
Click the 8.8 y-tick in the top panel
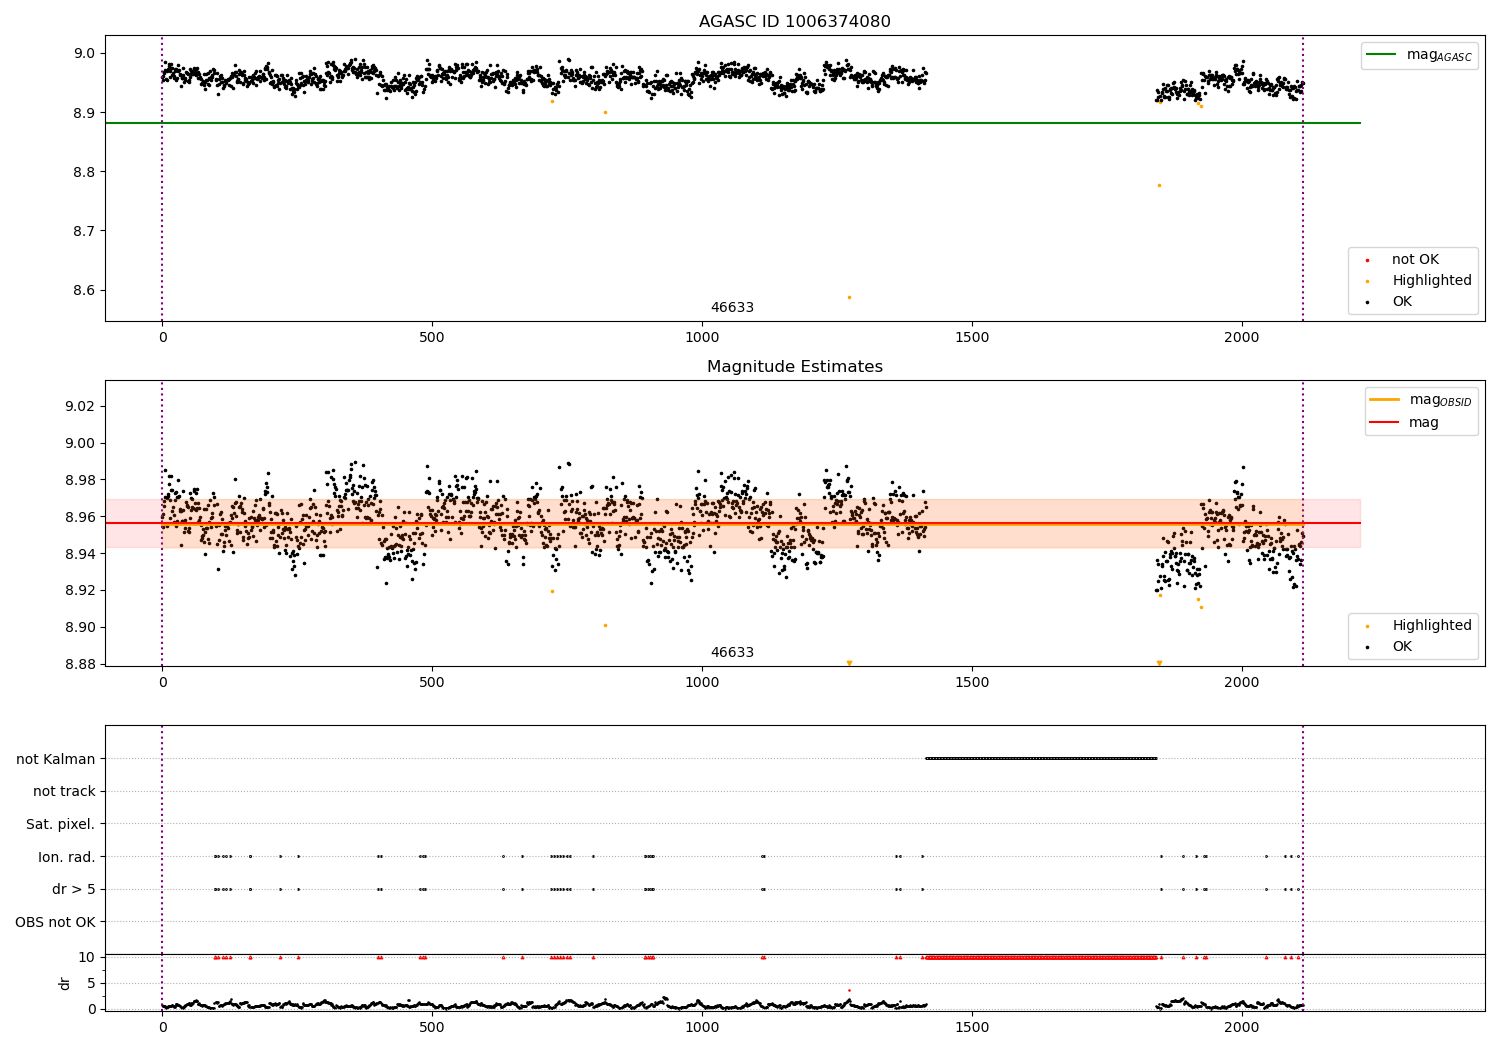point(86,172)
